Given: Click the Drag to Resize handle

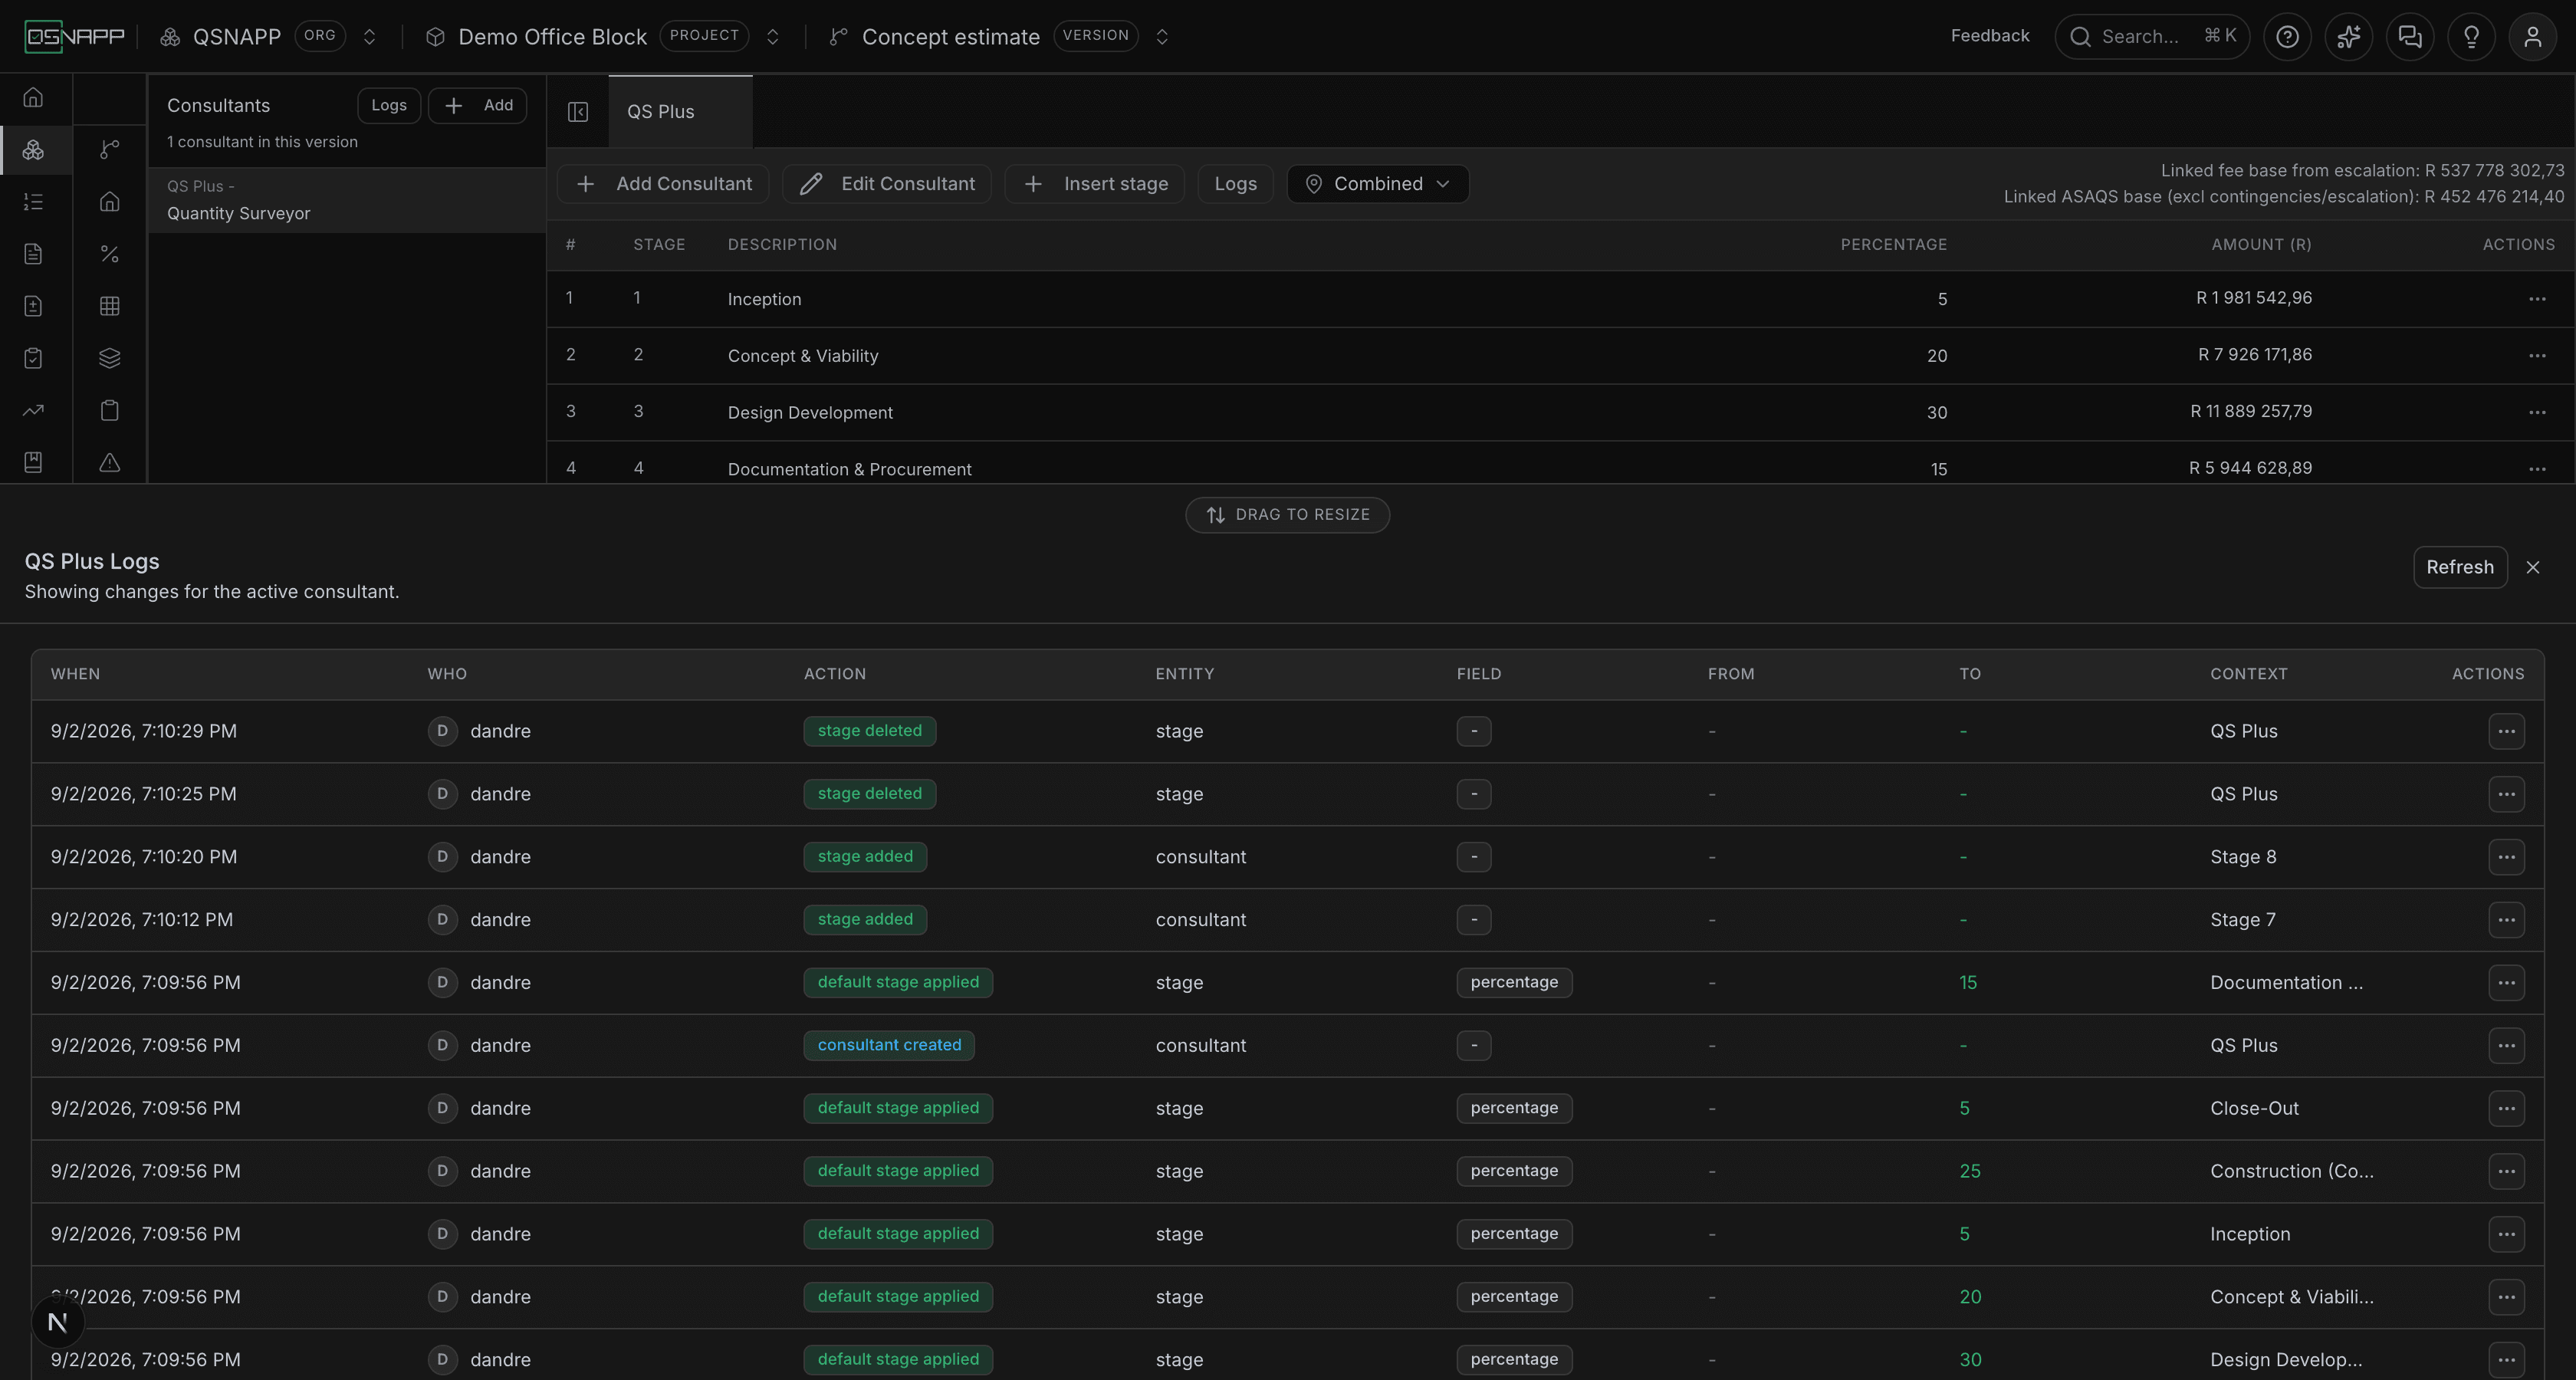Looking at the screenshot, I should click(x=1287, y=515).
